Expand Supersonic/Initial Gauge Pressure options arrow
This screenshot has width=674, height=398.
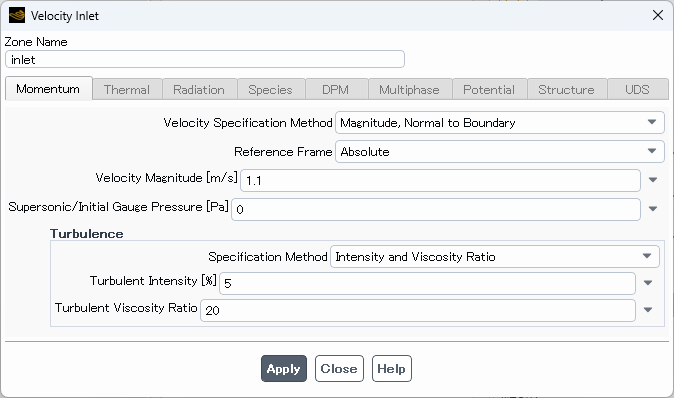pyautogui.click(x=653, y=209)
